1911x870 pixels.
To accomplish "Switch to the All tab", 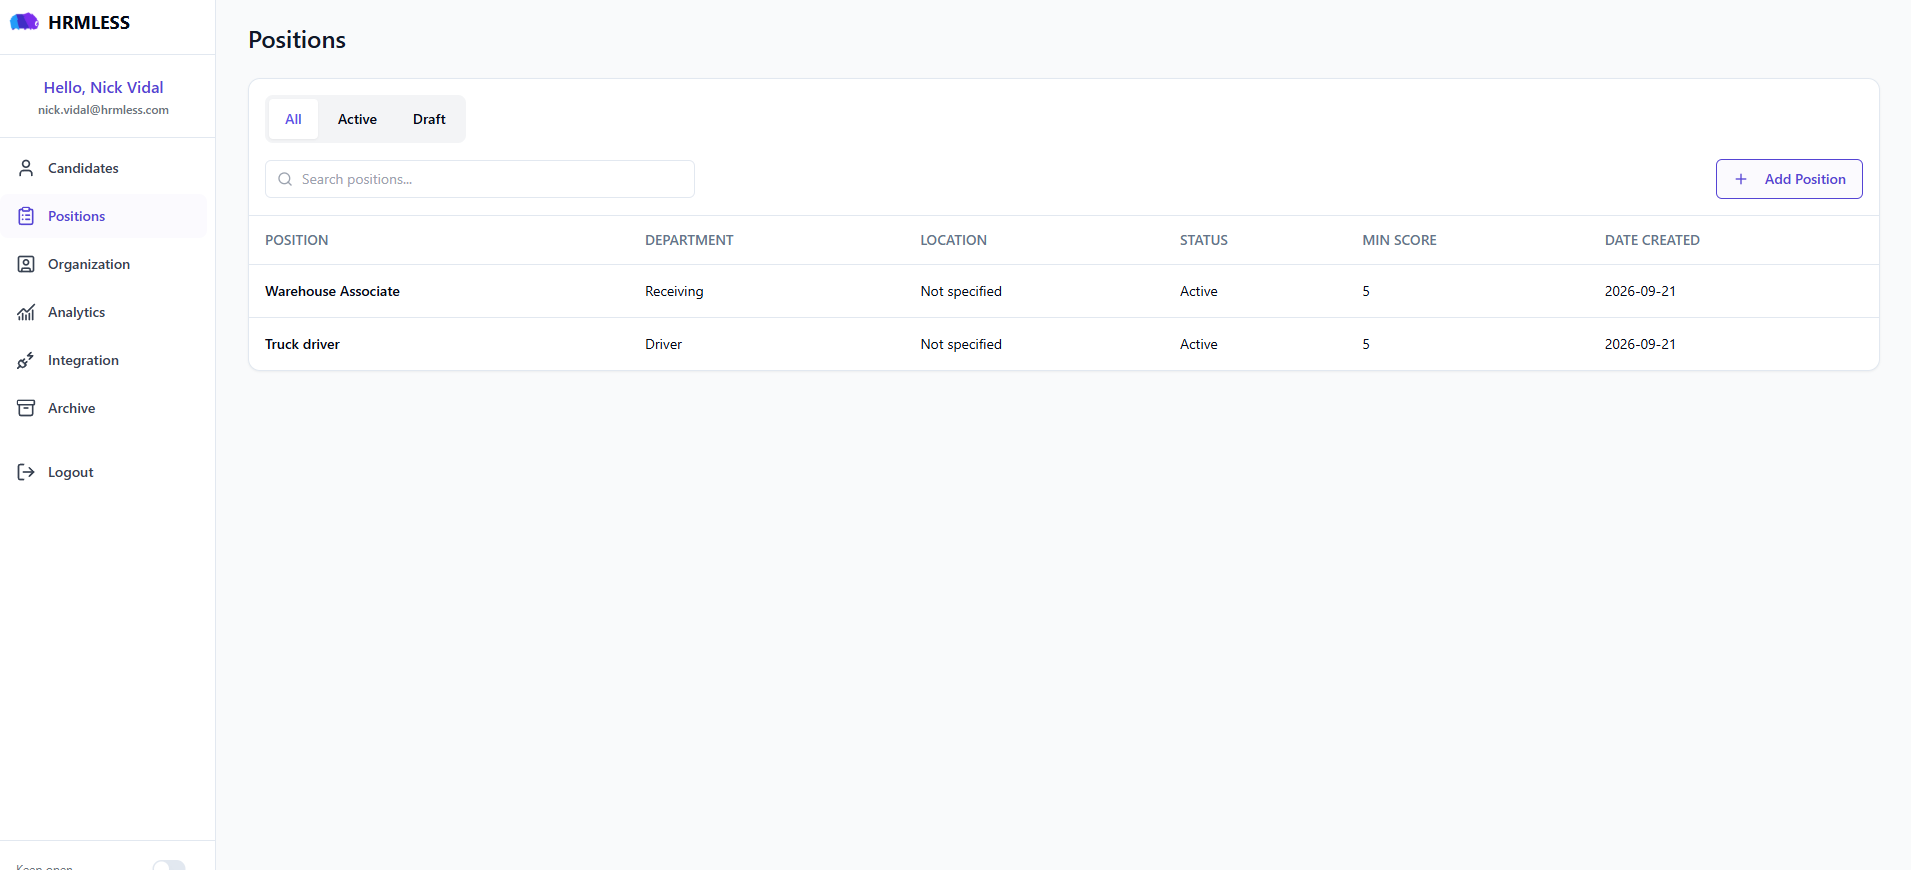I will click(293, 119).
